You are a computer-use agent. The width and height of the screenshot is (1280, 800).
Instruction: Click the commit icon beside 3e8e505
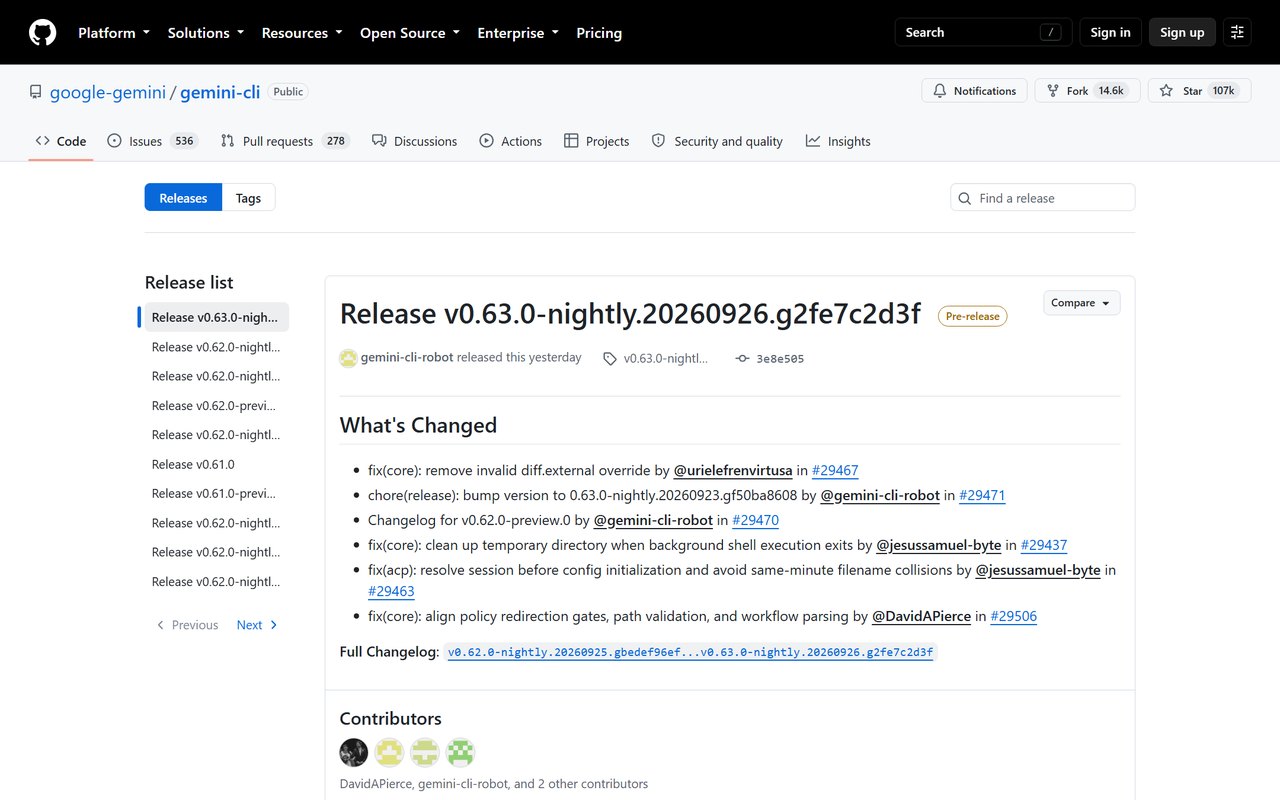(742, 358)
